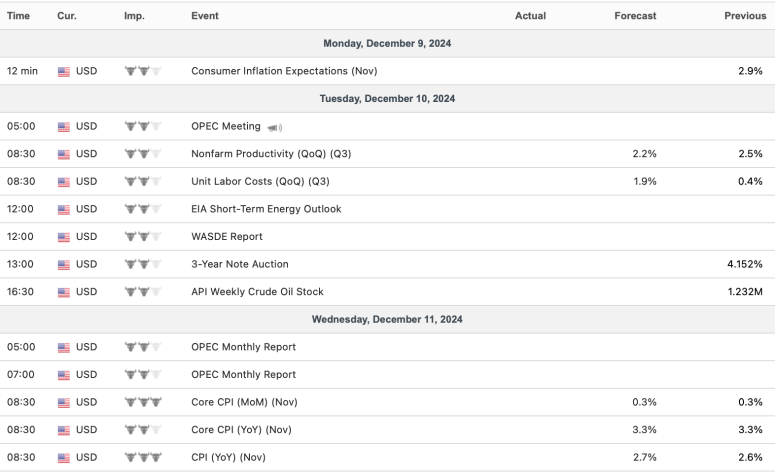Click the Forecast column header
The image size is (775, 475).
coord(635,16)
